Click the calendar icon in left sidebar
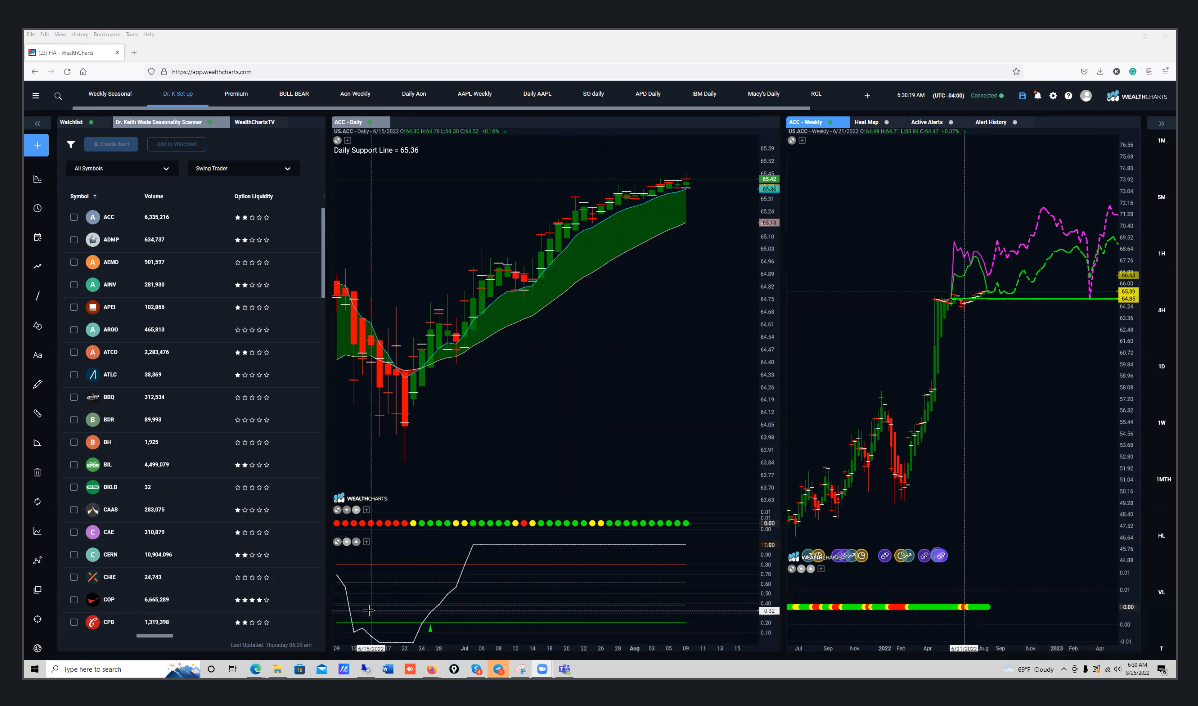 (37, 238)
